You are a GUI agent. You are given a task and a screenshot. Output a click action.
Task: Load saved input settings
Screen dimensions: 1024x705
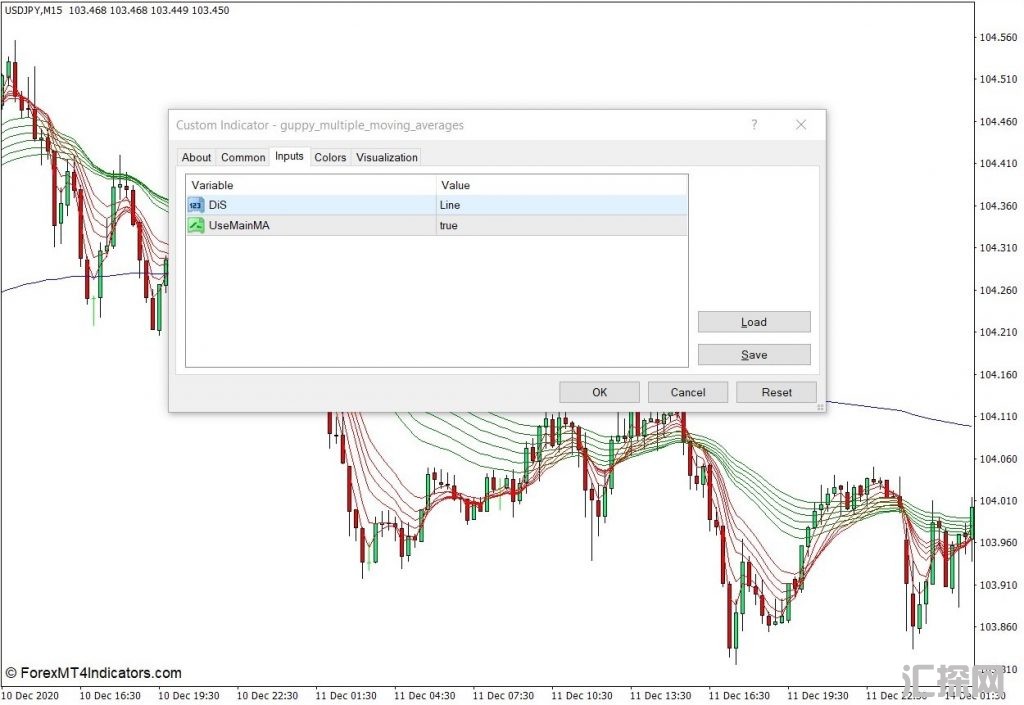pos(754,322)
